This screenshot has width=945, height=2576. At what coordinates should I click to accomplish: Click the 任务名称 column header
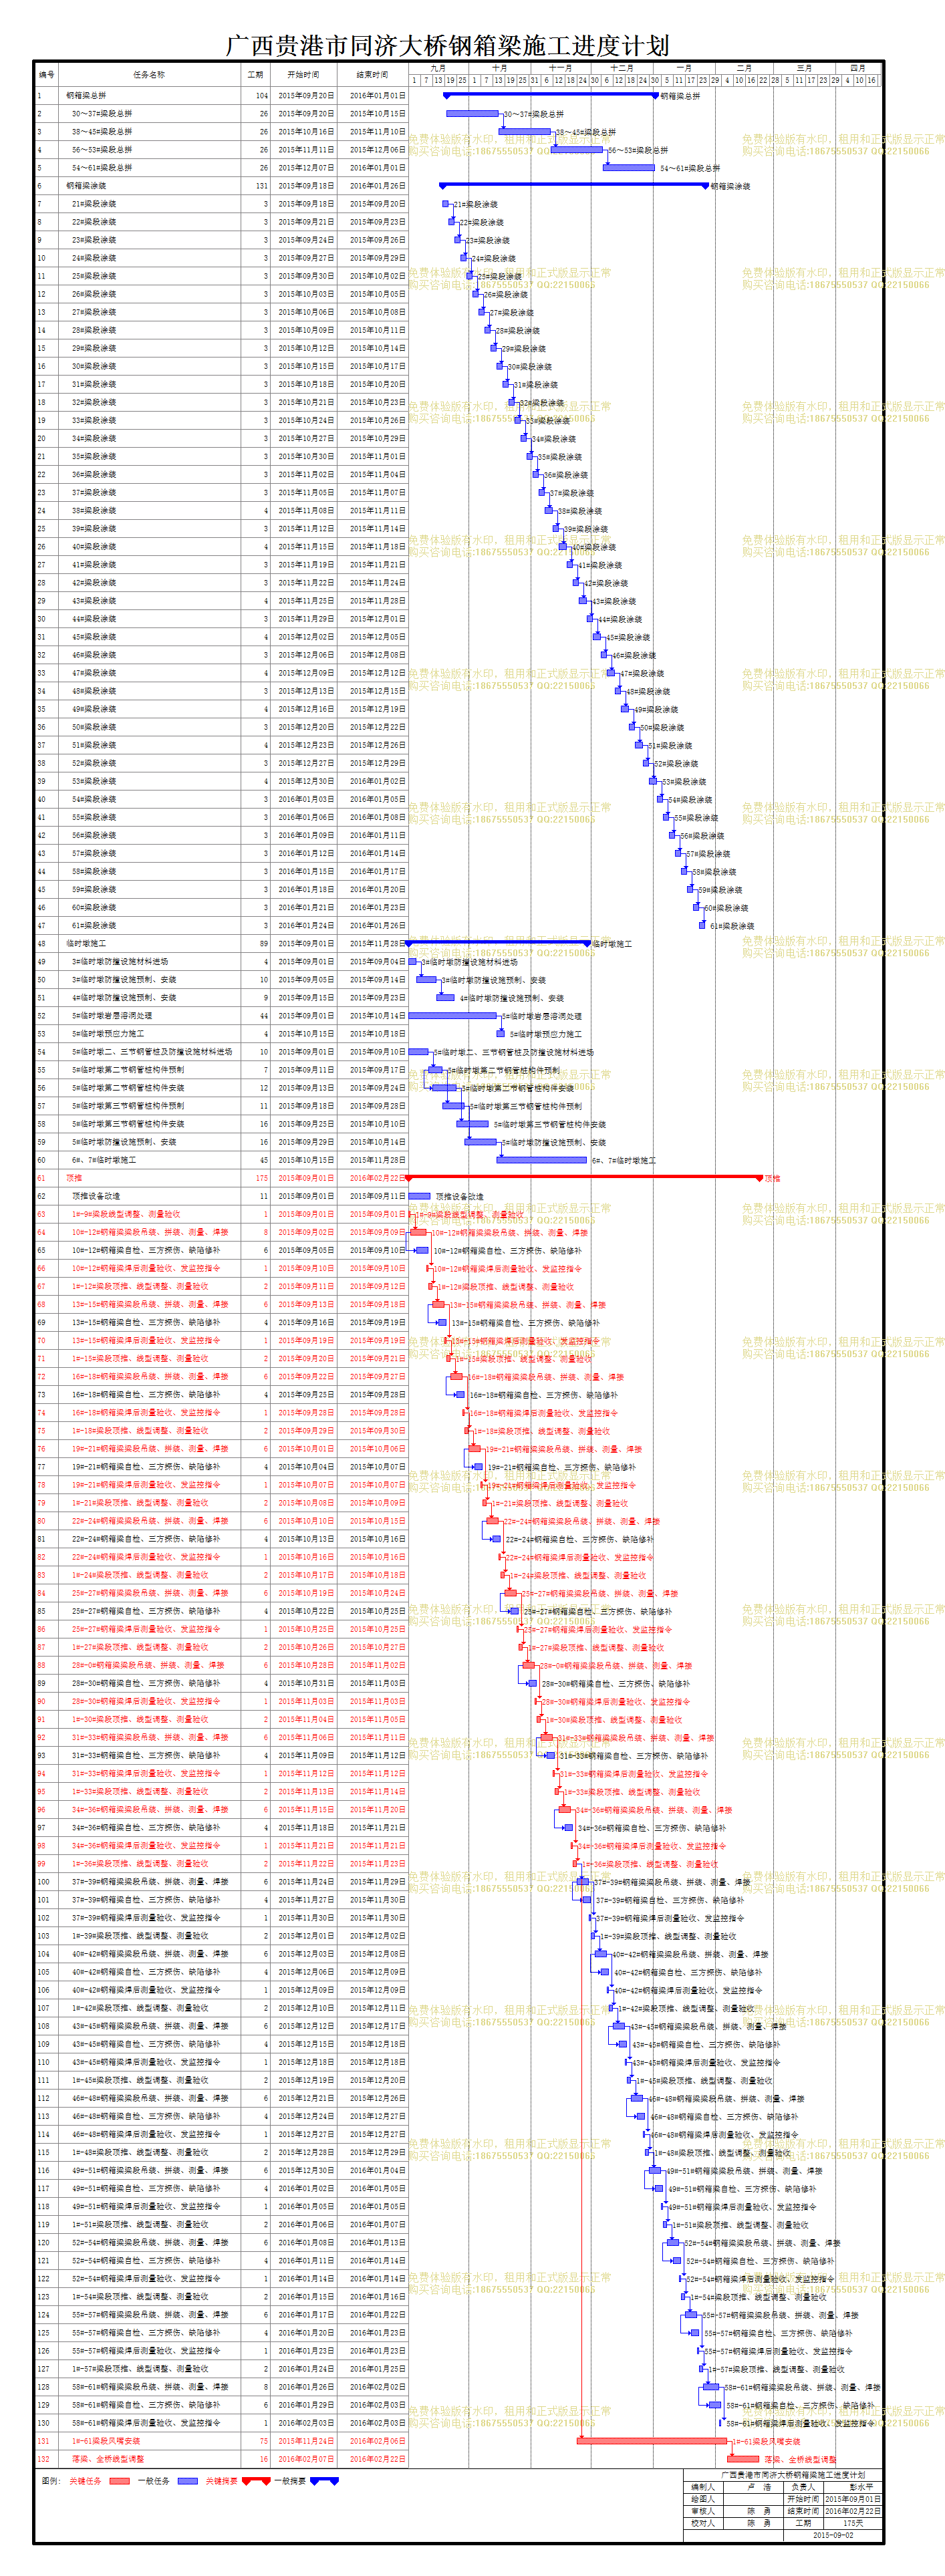[150, 74]
